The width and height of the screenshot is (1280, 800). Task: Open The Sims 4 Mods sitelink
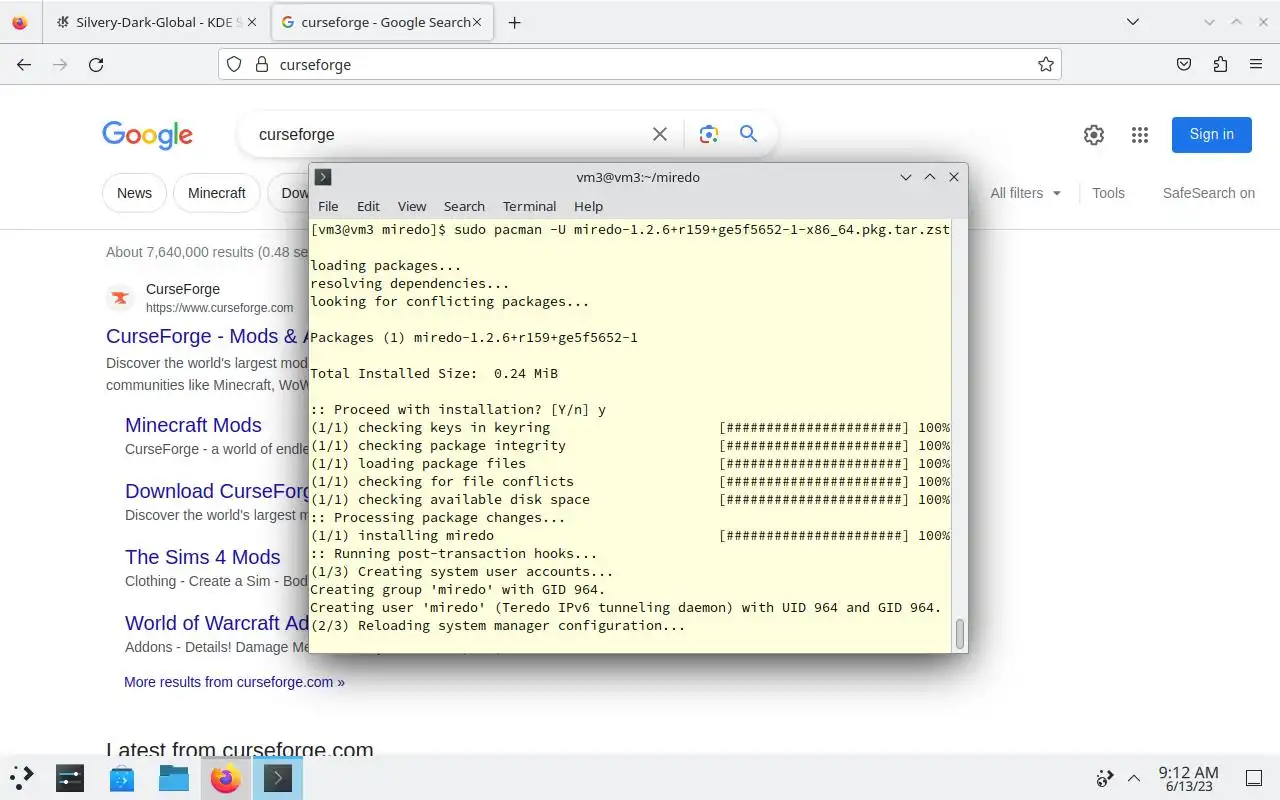(202, 557)
